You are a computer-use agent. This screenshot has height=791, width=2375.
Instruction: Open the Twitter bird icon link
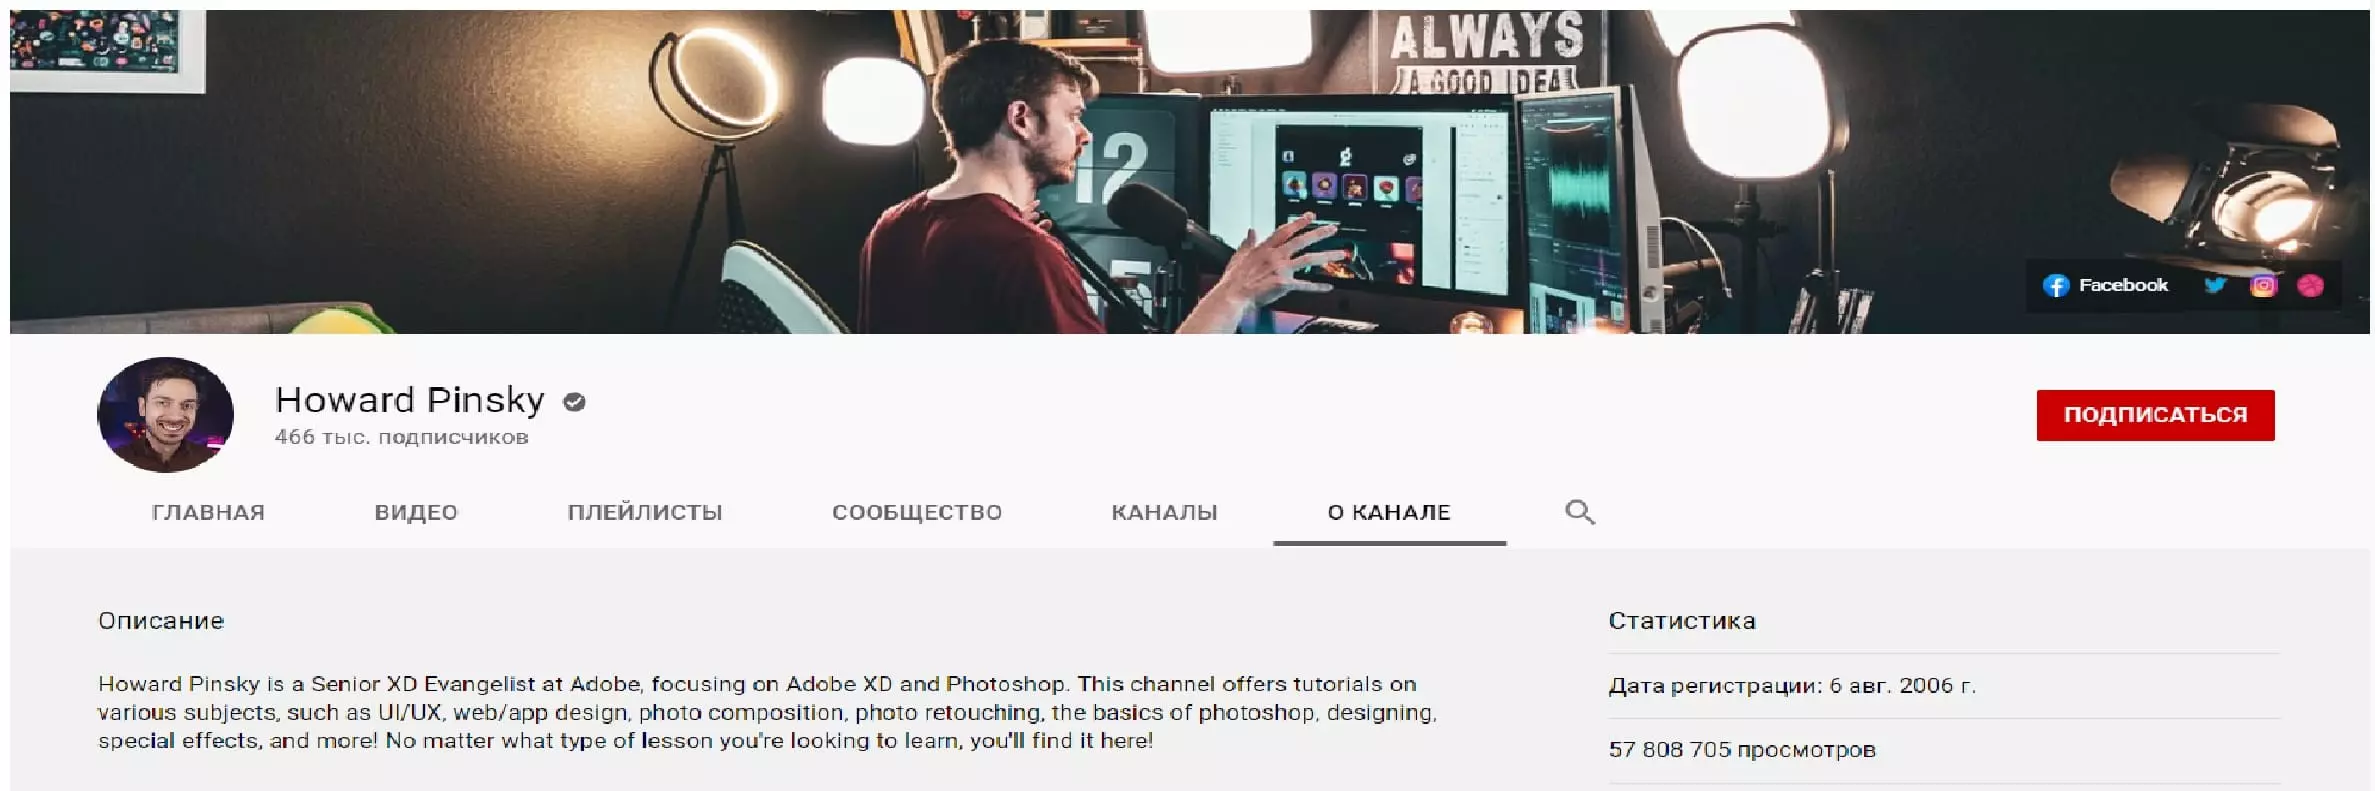[2215, 286]
